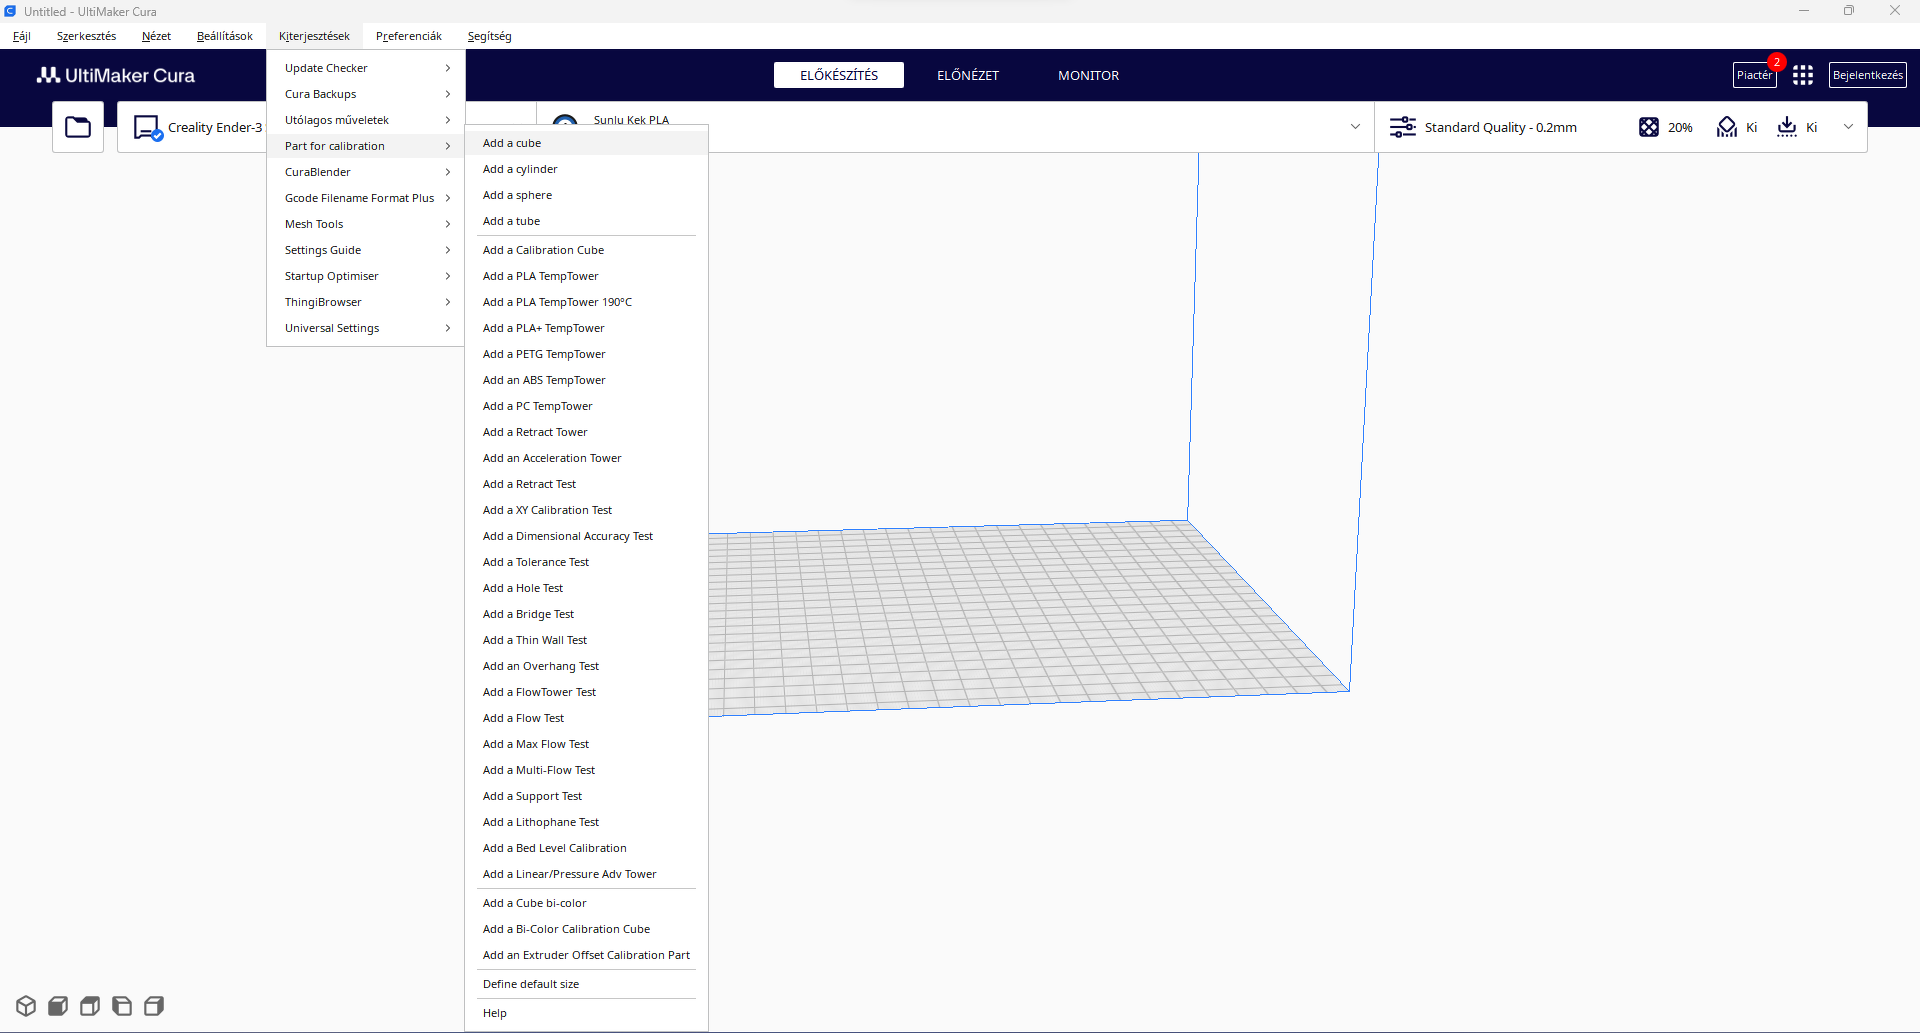Image resolution: width=1920 pixels, height=1033 pixels.
Task: Choose Add a Lithophane Test
Action: point(587,822)
